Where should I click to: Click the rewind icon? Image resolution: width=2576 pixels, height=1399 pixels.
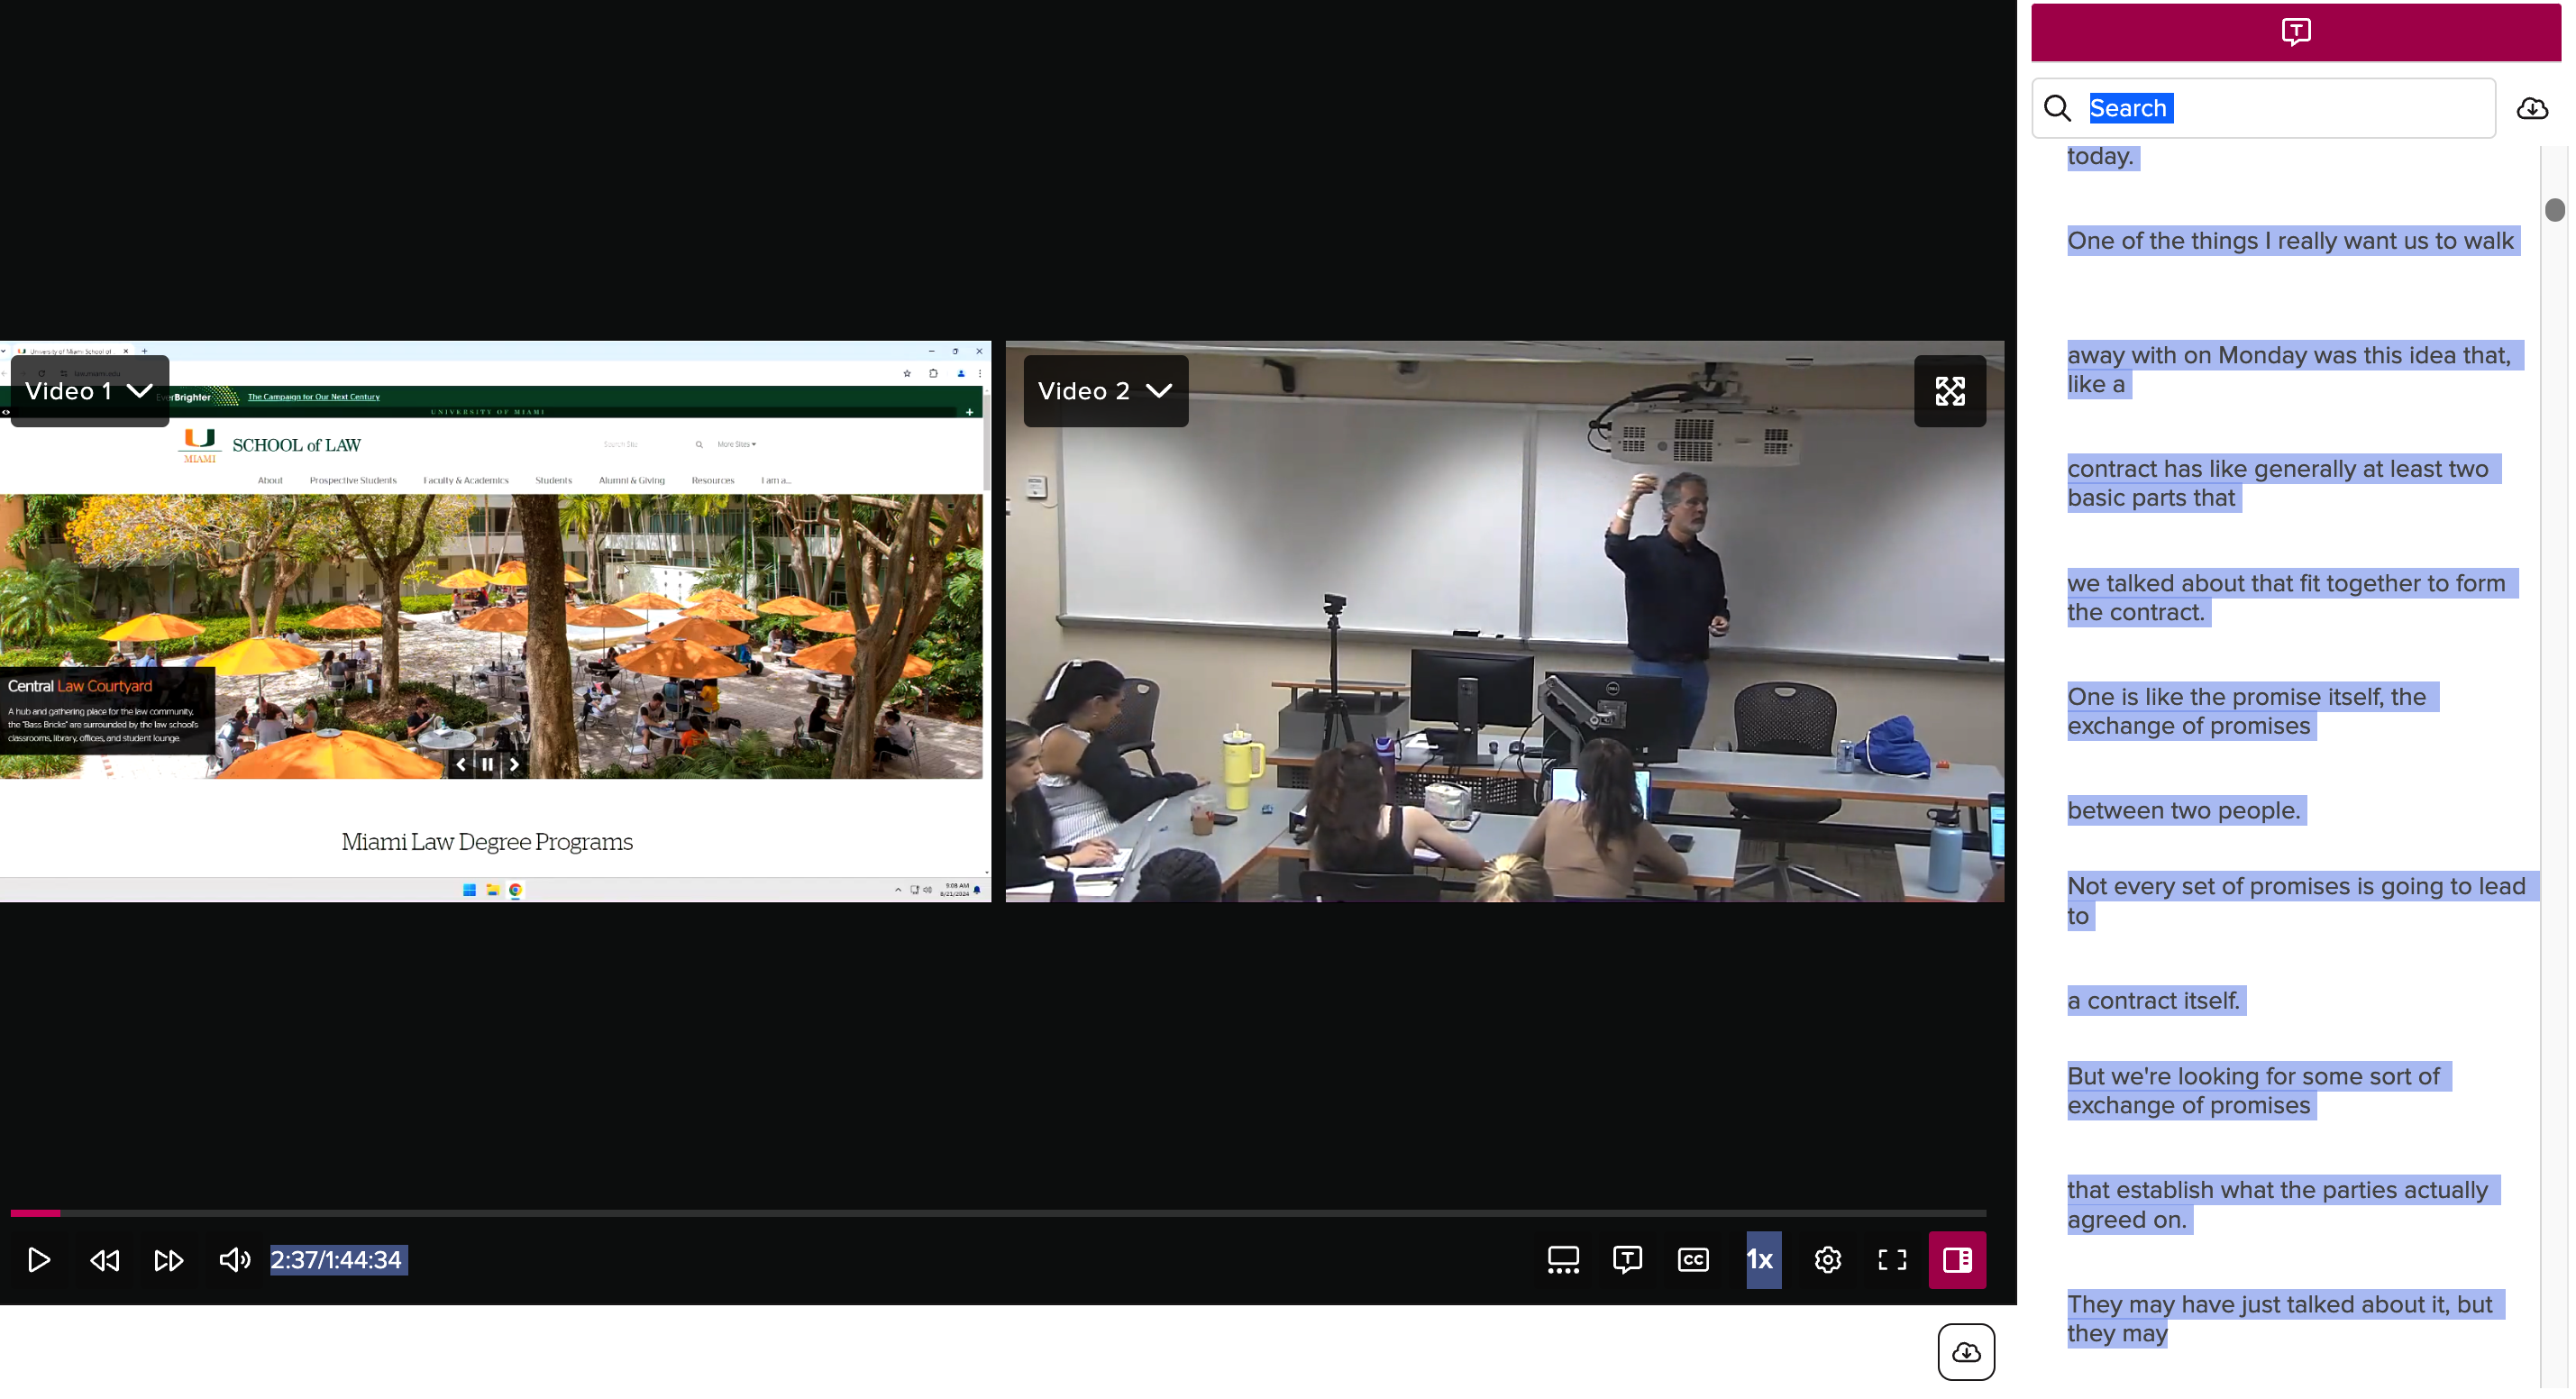point(104,1260)
